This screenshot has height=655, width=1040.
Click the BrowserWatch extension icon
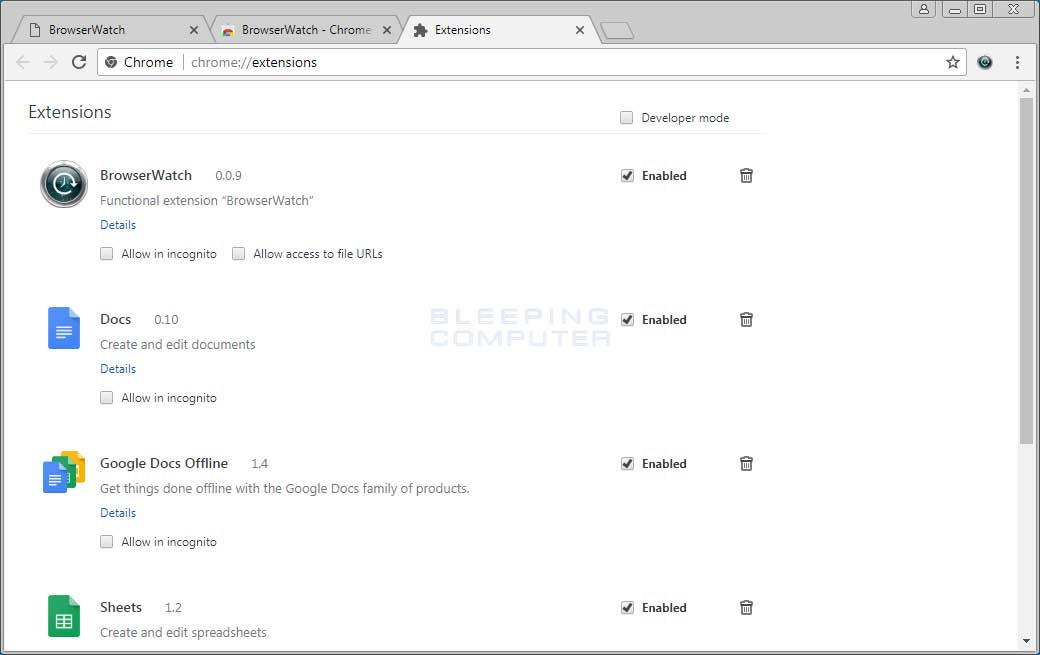click(63, 184)
